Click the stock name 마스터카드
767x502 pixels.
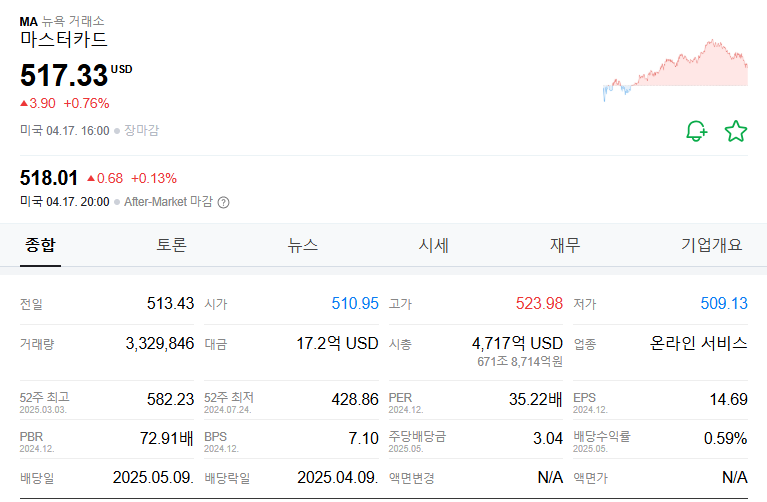coord(64,40)
